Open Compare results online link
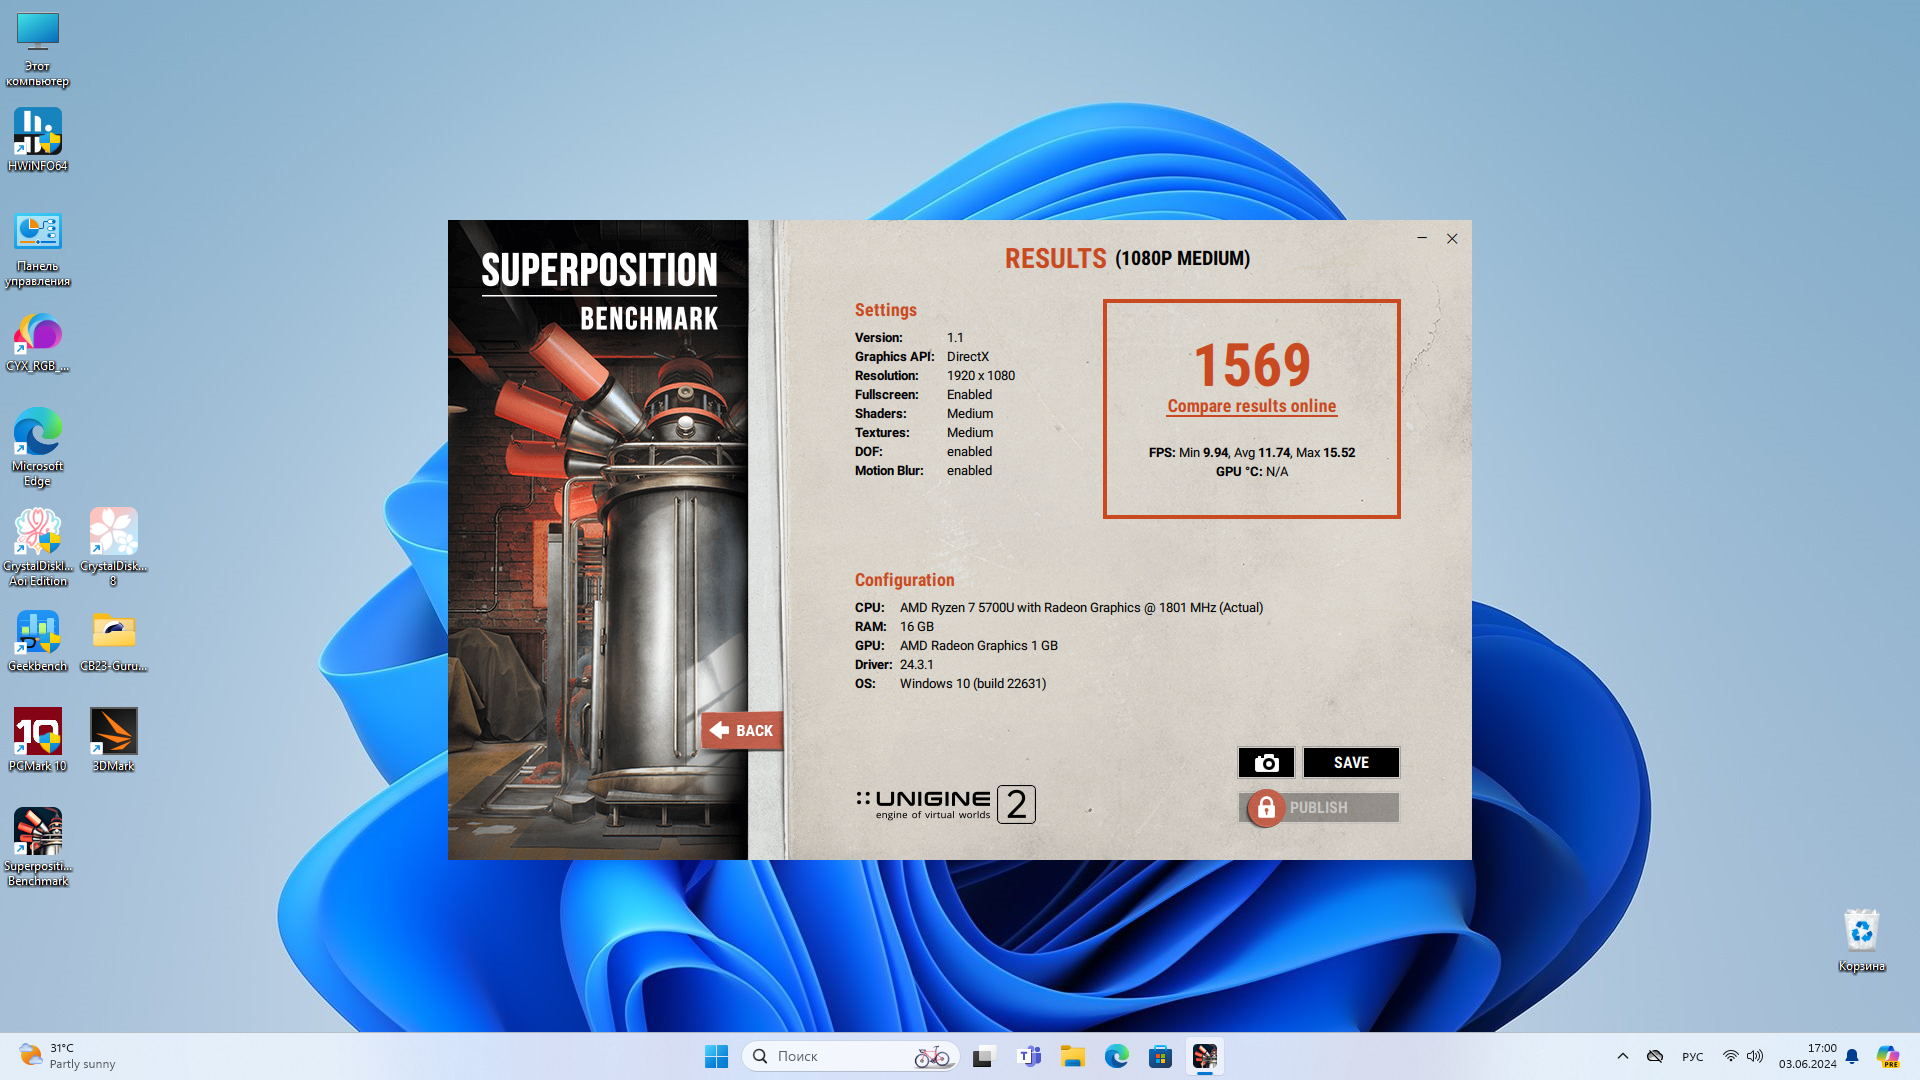 1251,406
